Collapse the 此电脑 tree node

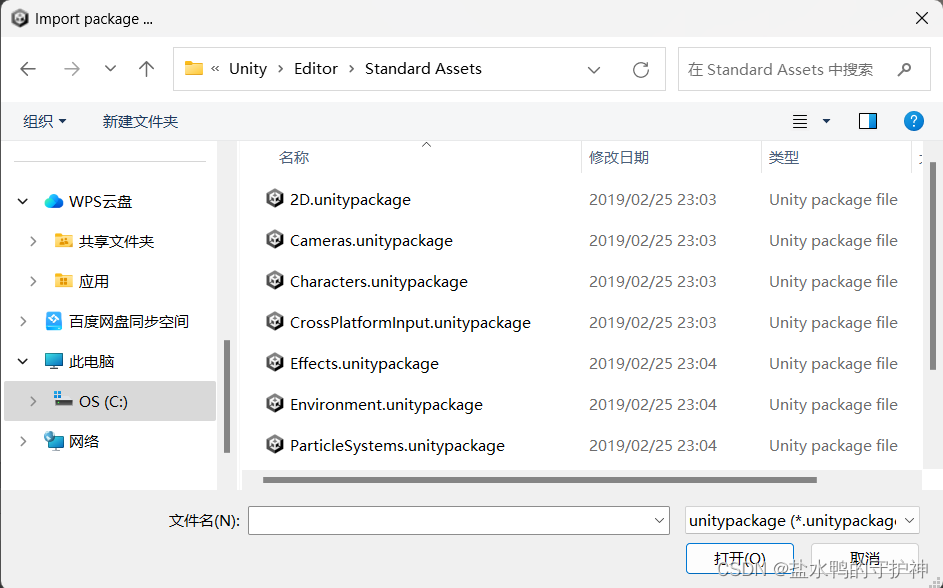(23, 361)
